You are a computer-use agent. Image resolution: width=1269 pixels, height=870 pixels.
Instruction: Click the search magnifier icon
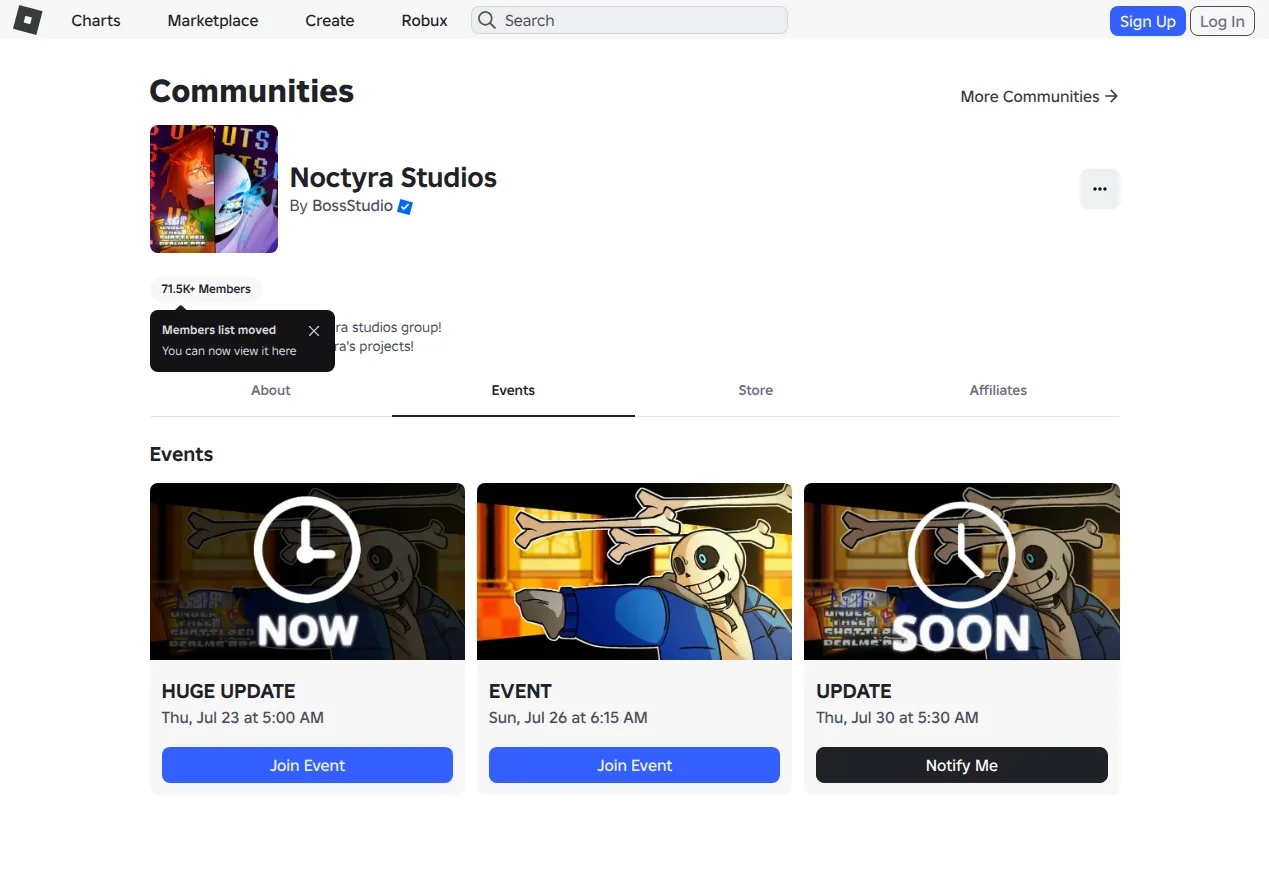tap(487, 20)
